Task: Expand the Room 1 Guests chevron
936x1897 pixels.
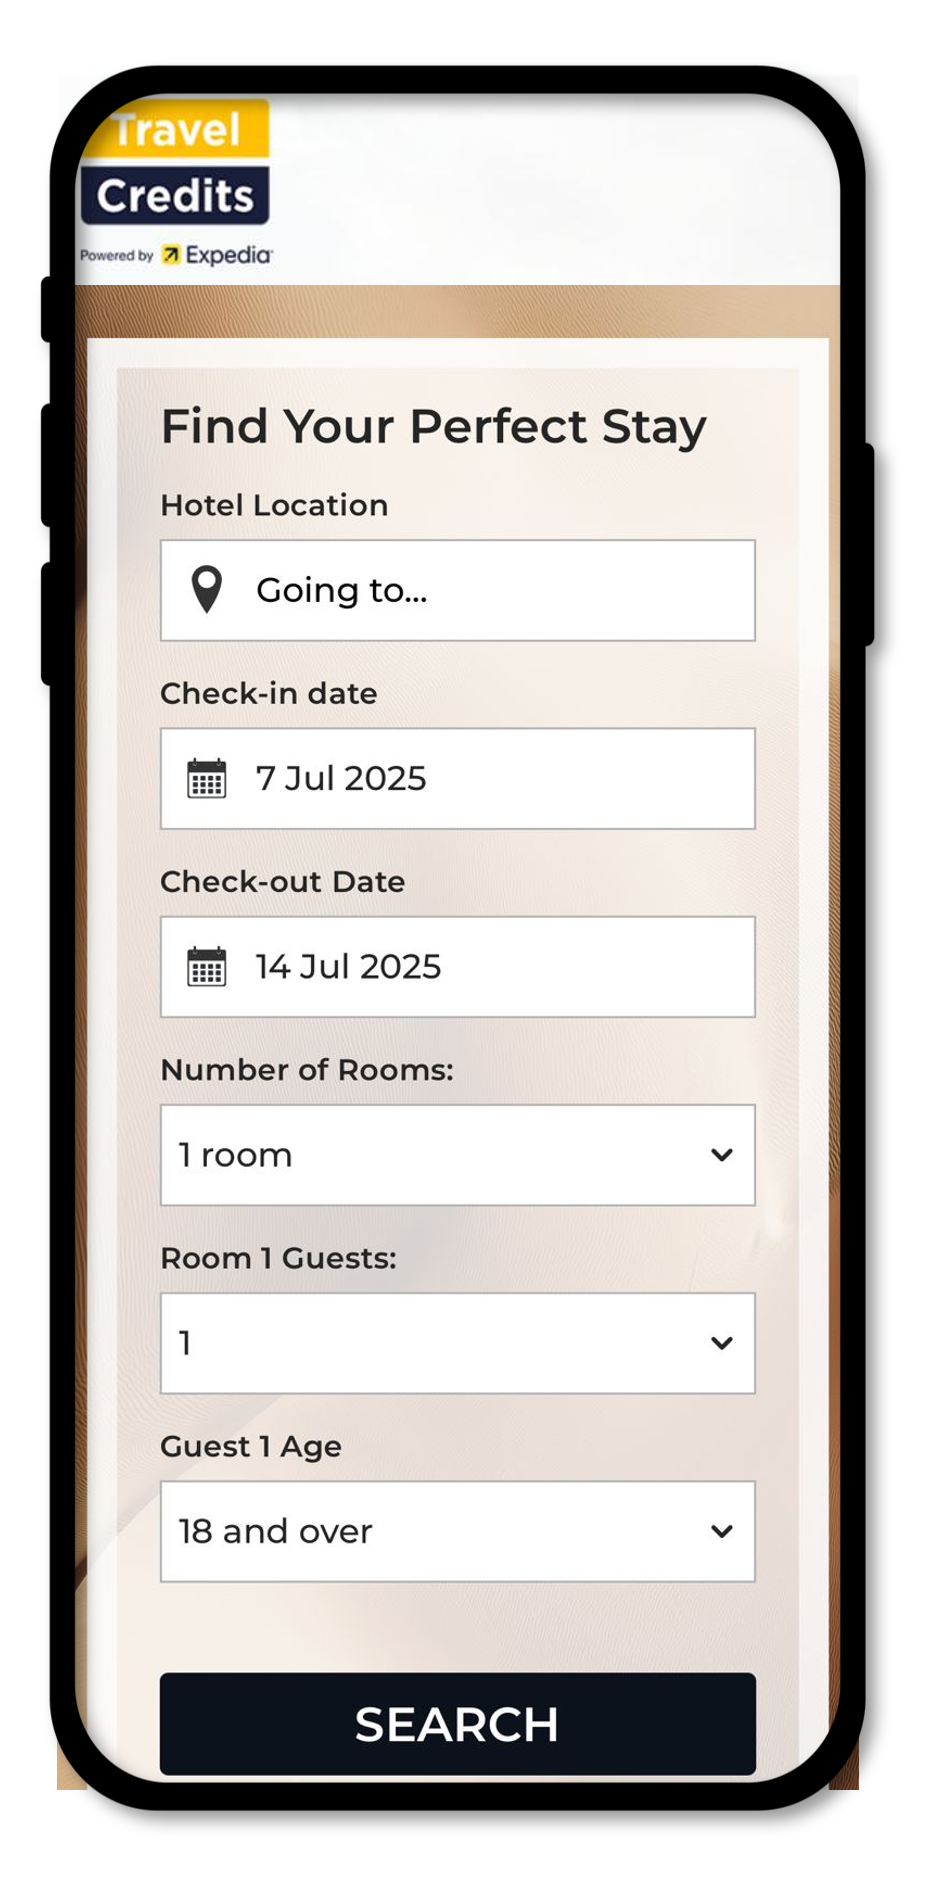Action: point(722,1343)
